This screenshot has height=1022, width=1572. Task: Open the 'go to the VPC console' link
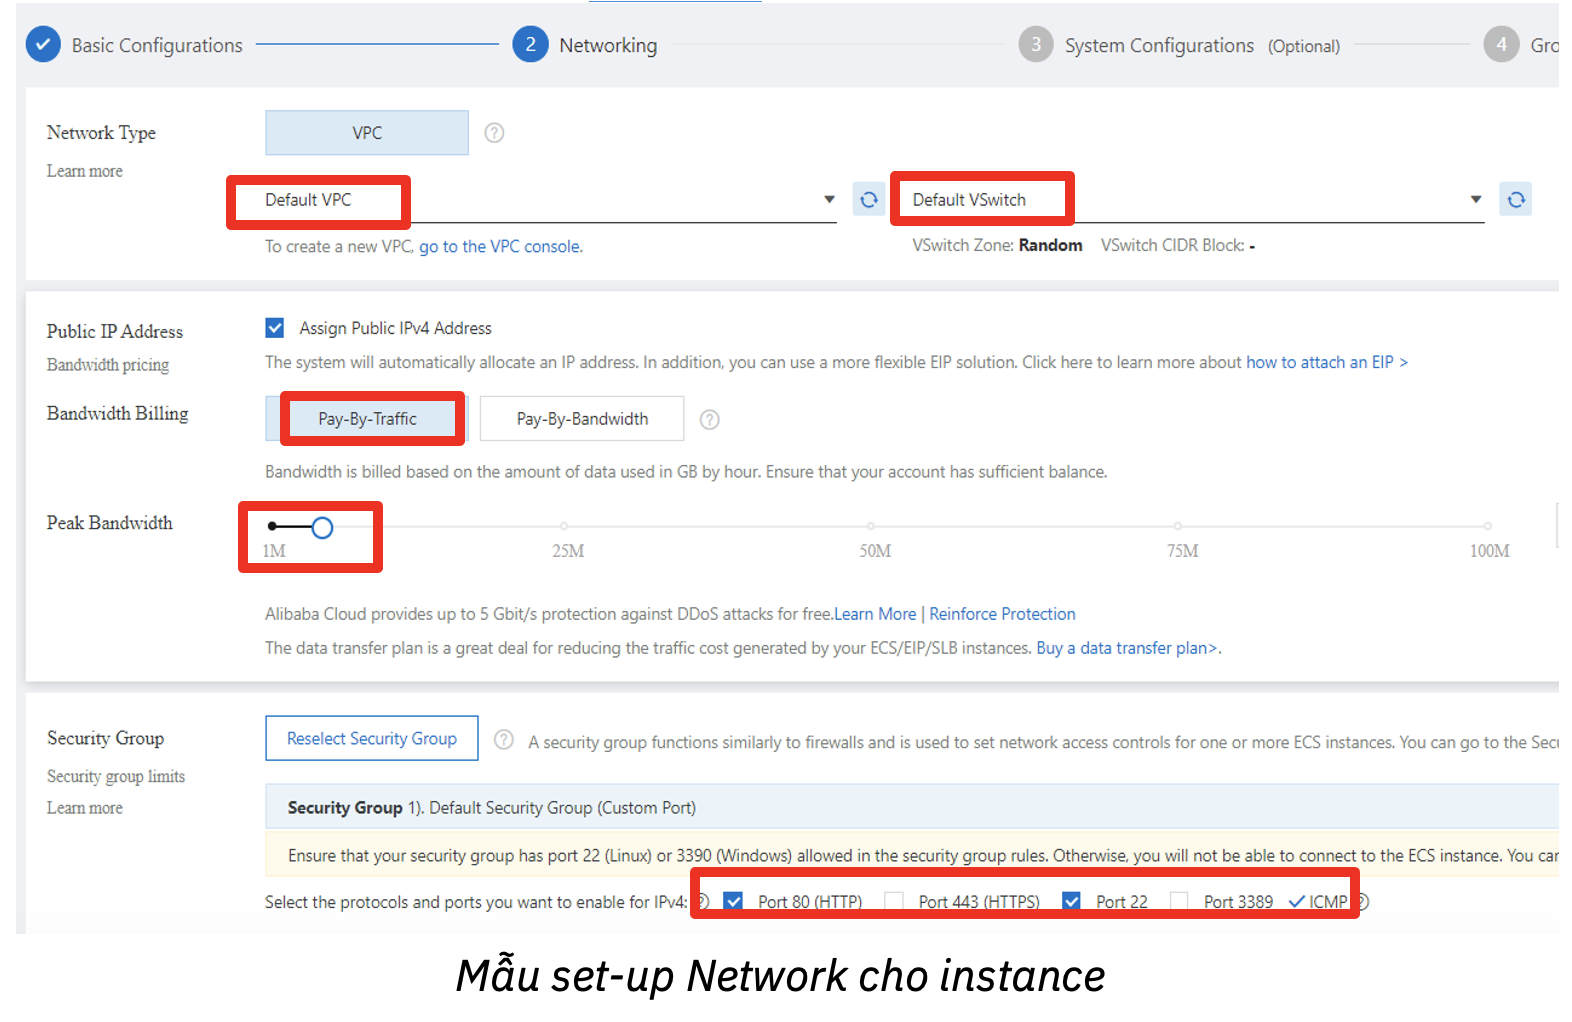click(500, 247)
